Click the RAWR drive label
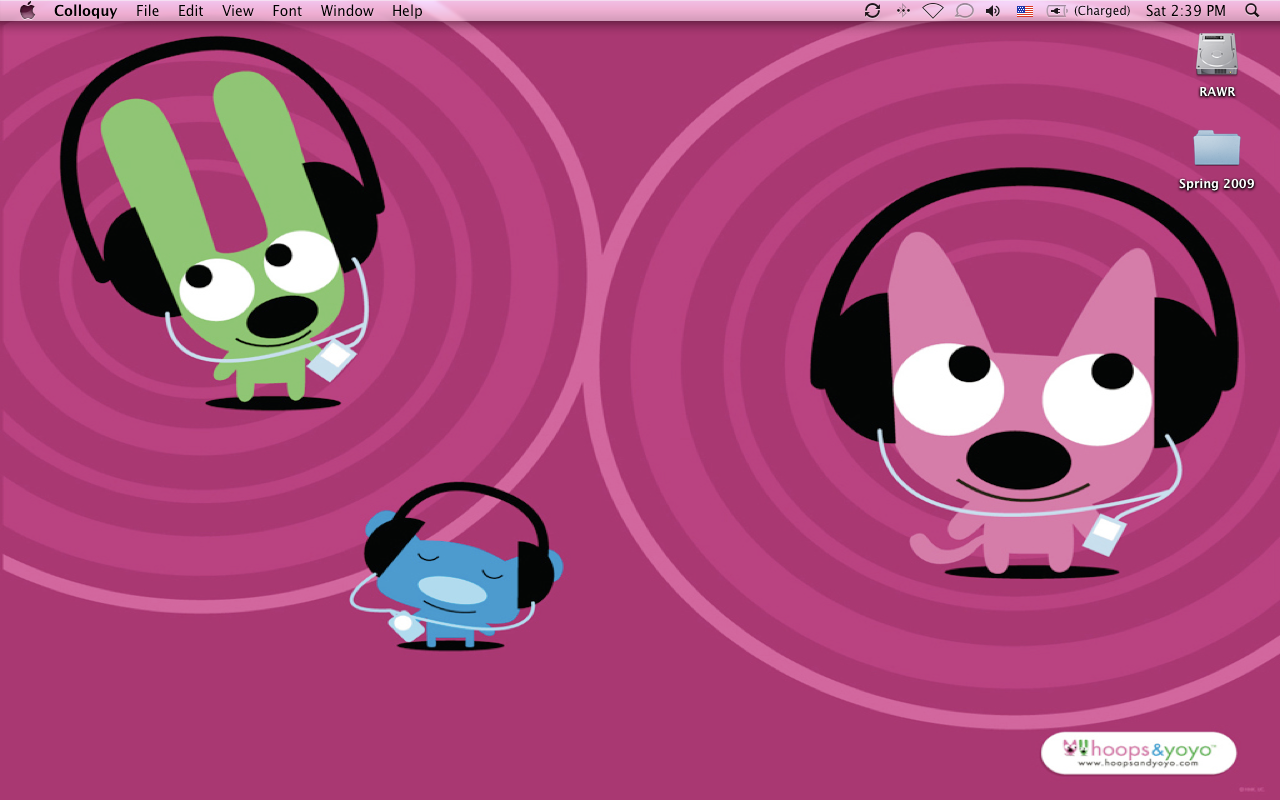This screenshot has width=1280, height=800. click(x=1217, y=92)
